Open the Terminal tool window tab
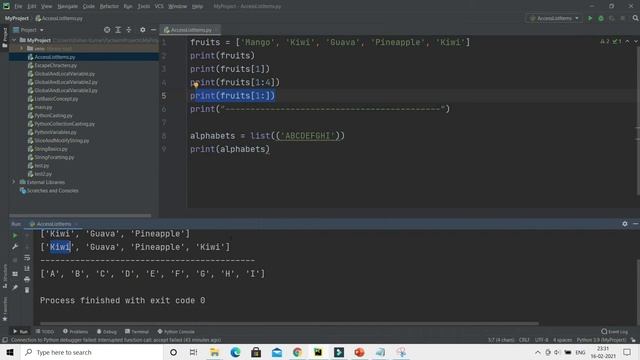Image resolution: width=640 pixels, height=360 pixels. tap(137, 331)
